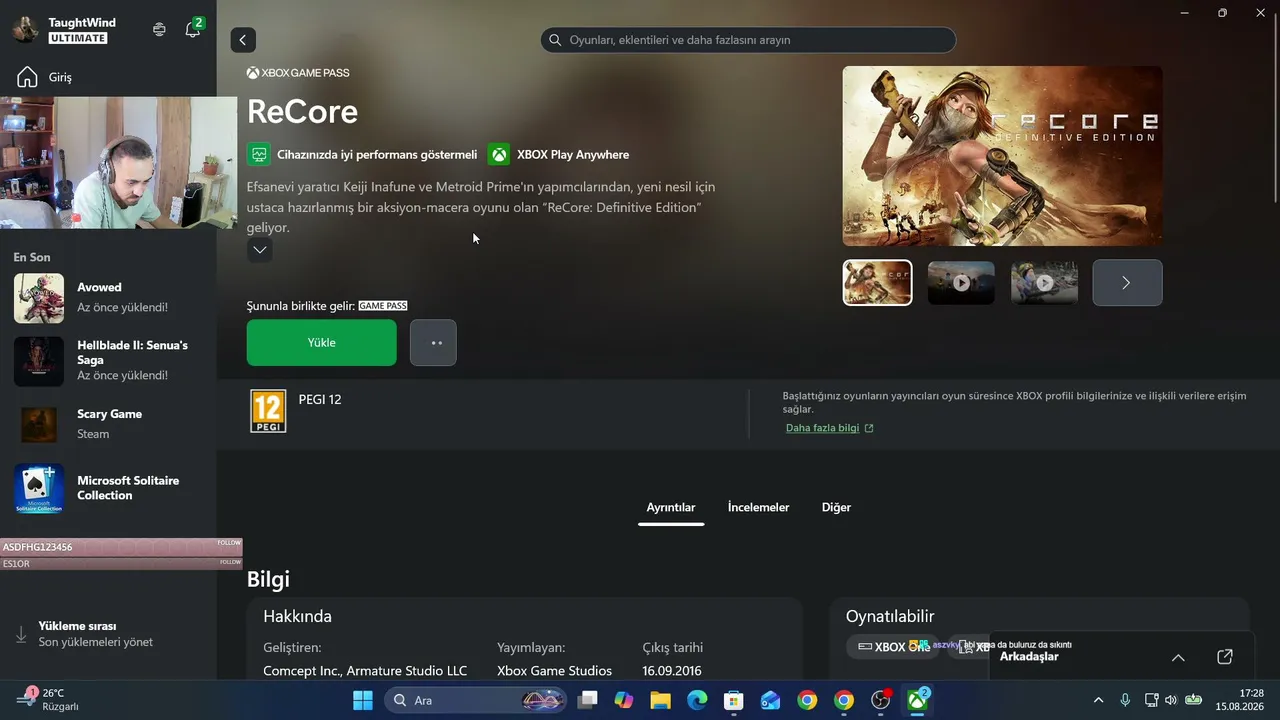The image size is (1280, 720).
Task: Open the Daha fazla bilgi link
Action: point(829,428)
